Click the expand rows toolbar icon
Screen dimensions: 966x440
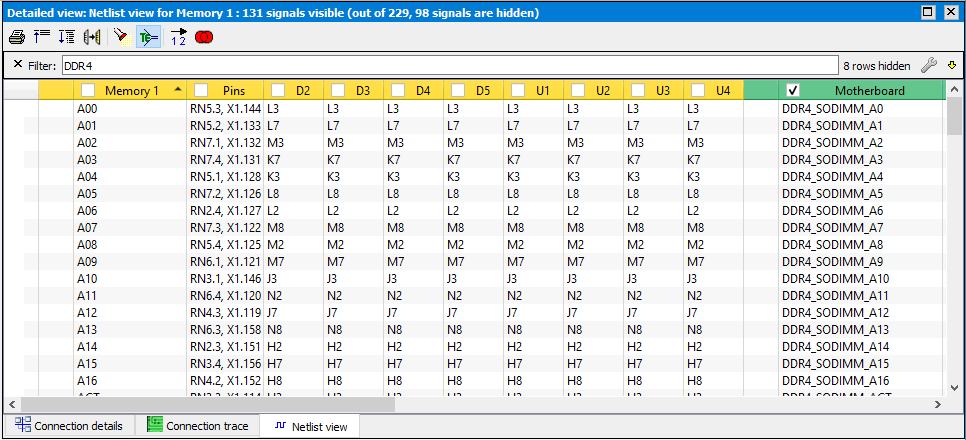(x=67, y=37)
